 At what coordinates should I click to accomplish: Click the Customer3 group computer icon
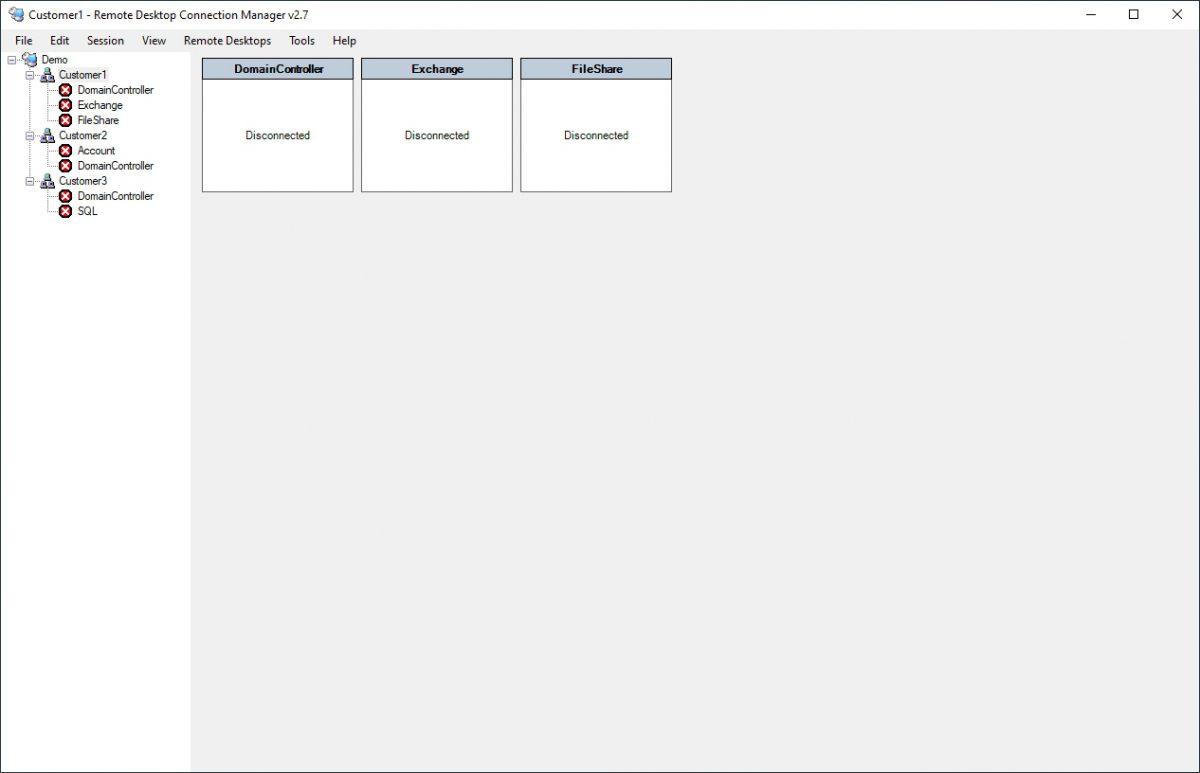(x=47, y=181)
